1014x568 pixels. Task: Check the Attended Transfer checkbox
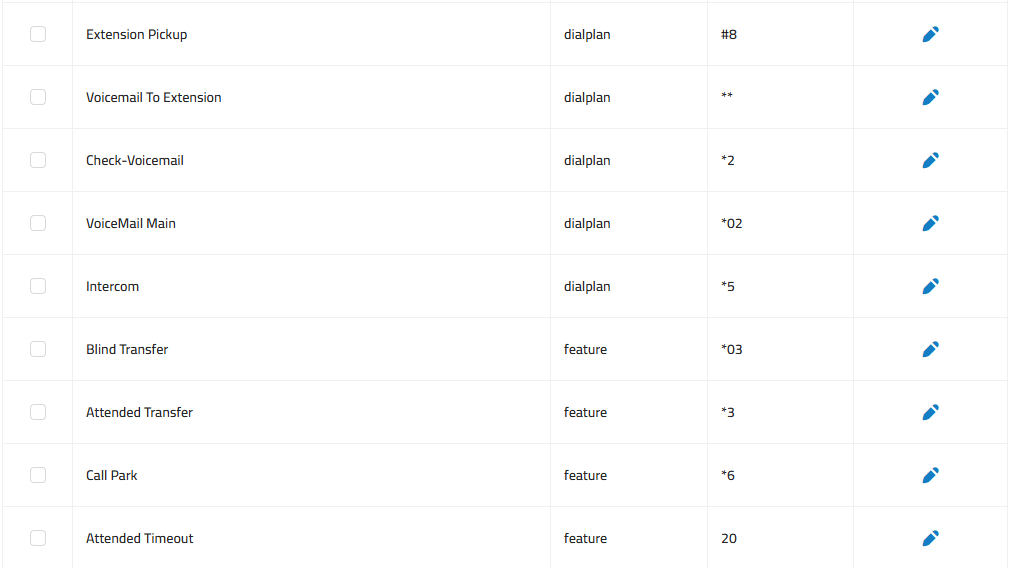coord(38,412)
